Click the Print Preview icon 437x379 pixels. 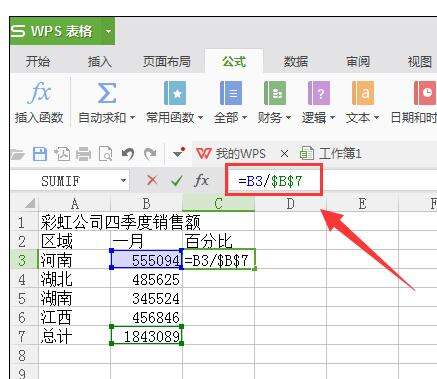[105, 154]
